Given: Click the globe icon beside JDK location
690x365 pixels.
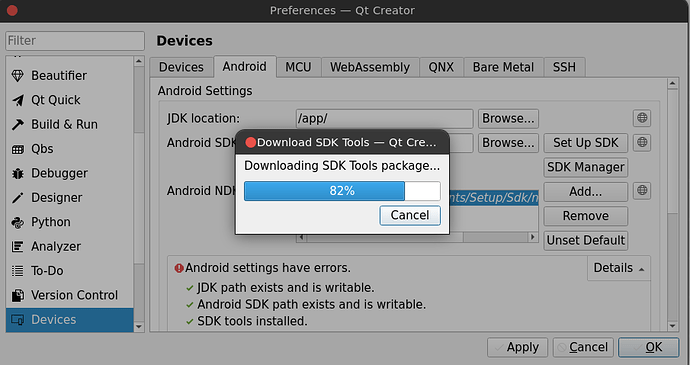Looking at the screenshot, I should [642, 118].
